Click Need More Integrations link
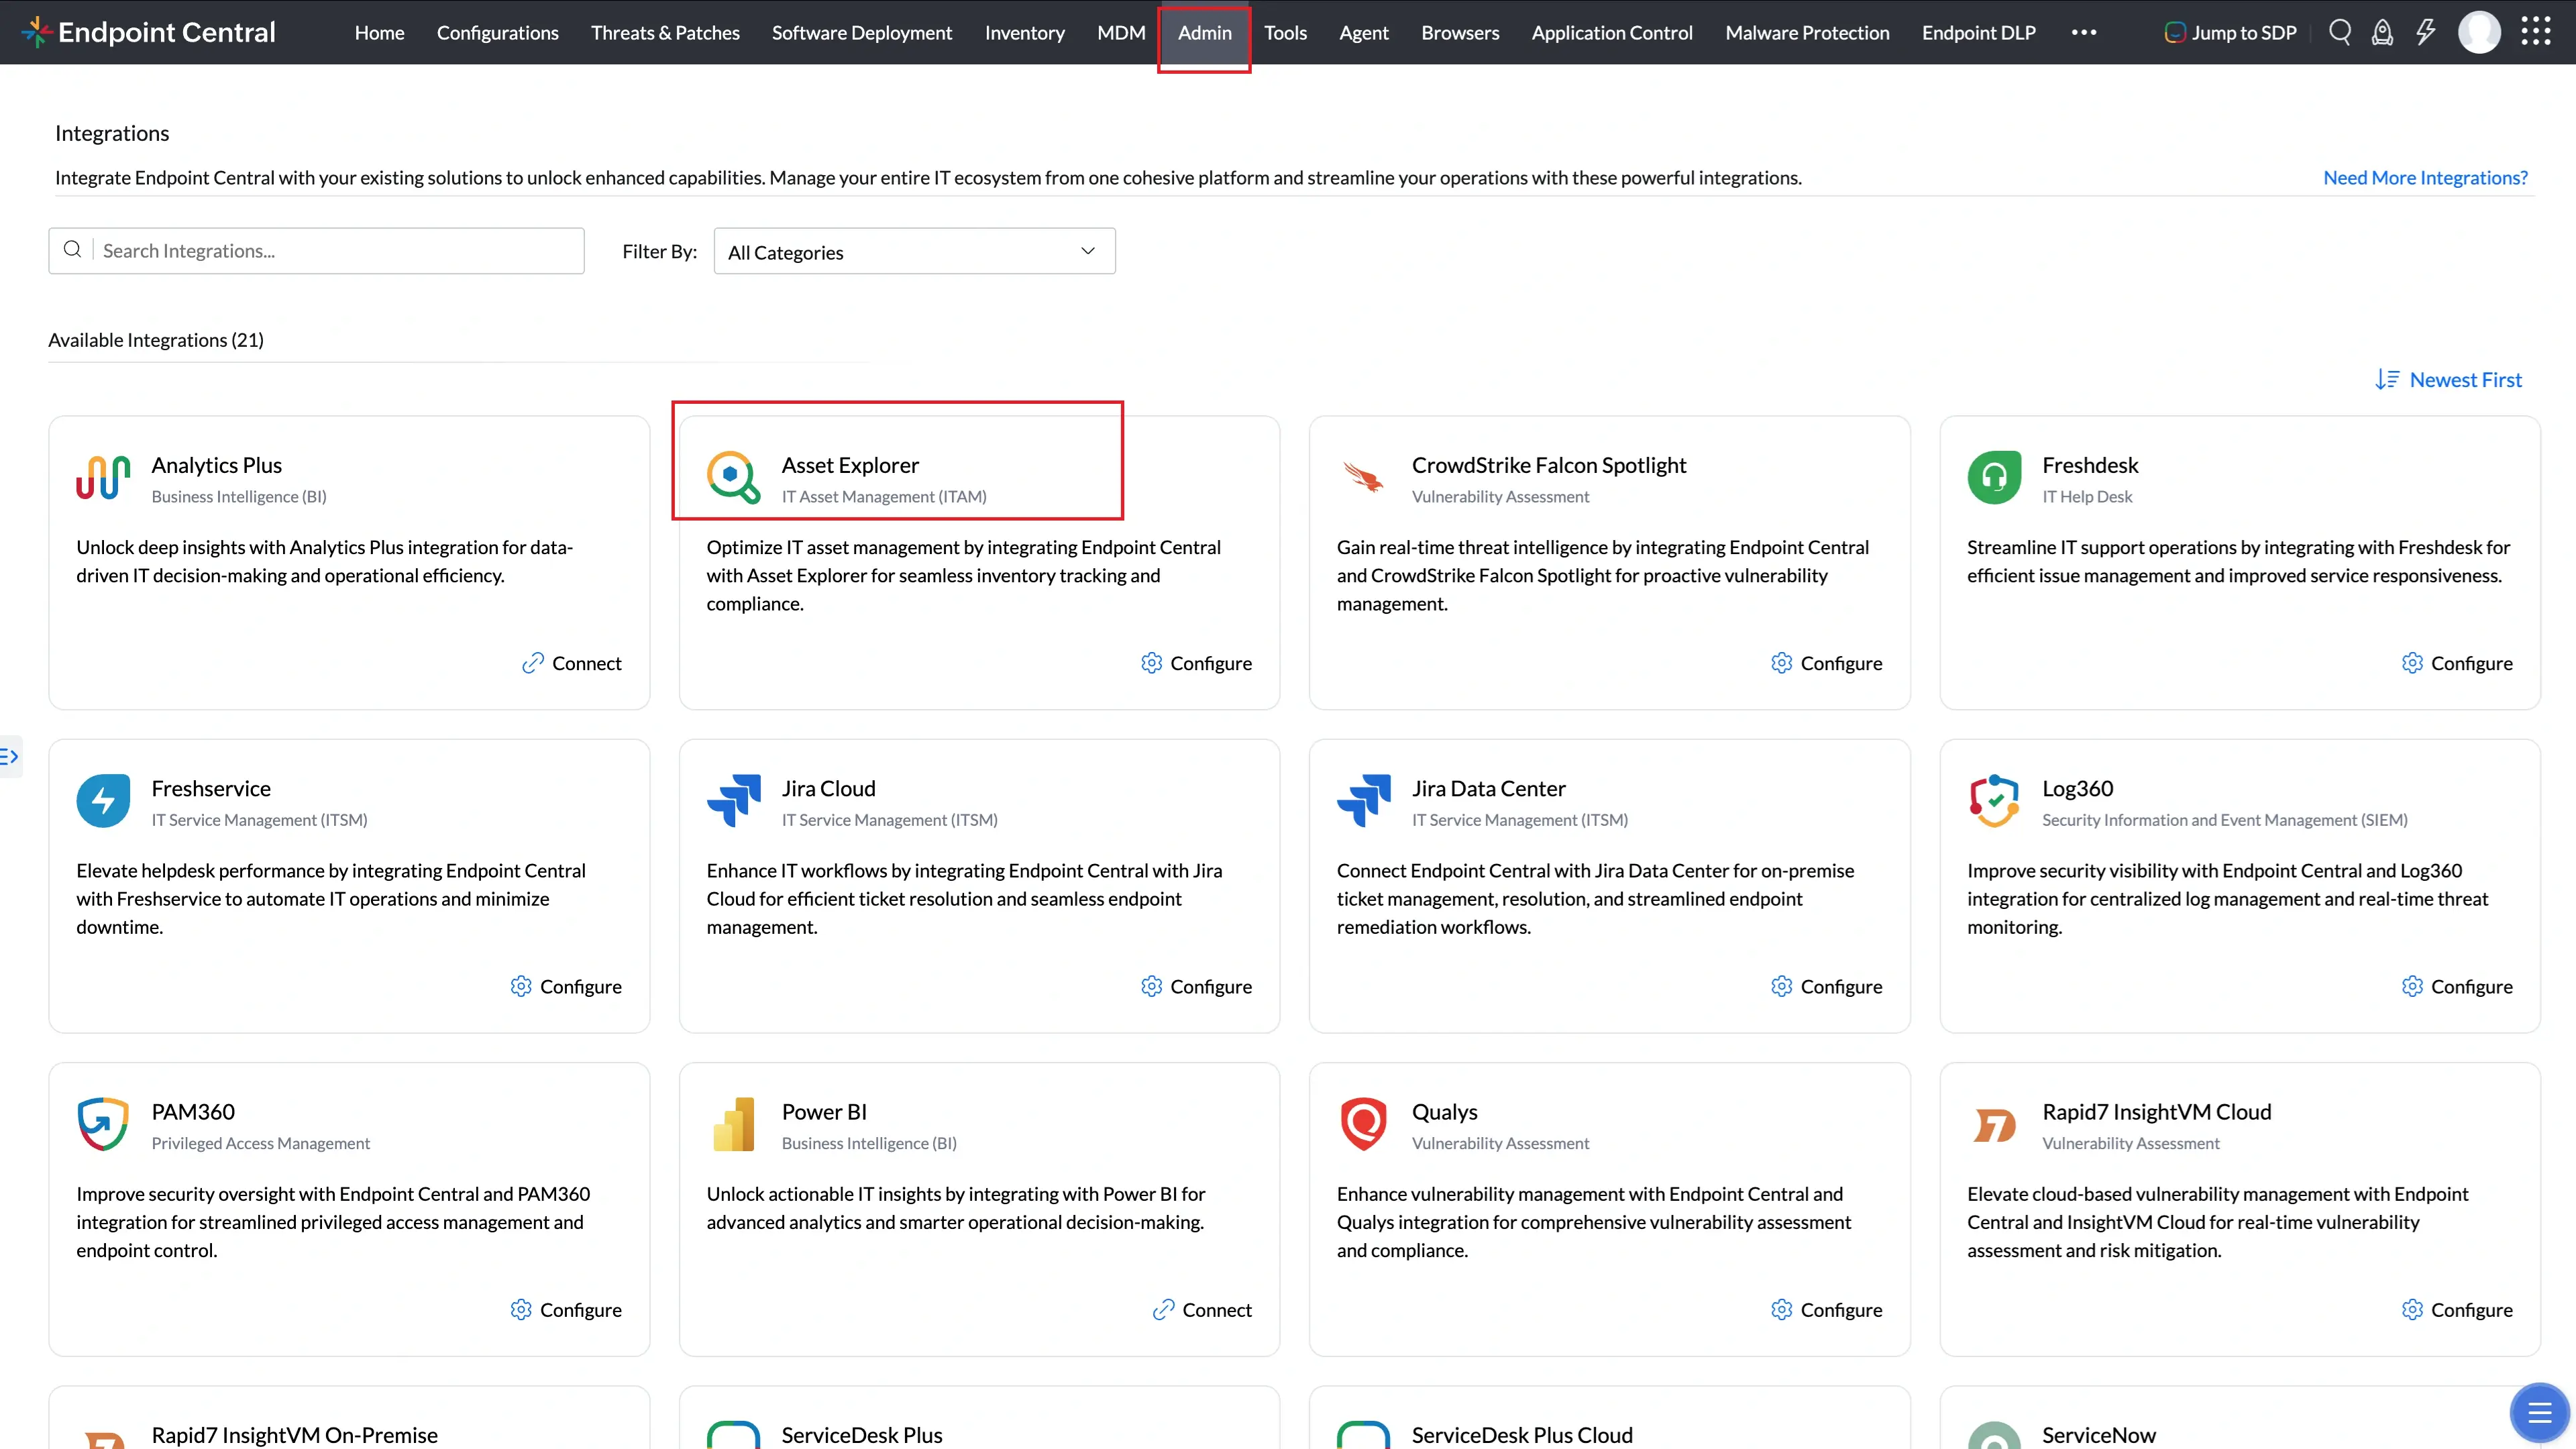2576x1449 pixels. point(2425,177)
